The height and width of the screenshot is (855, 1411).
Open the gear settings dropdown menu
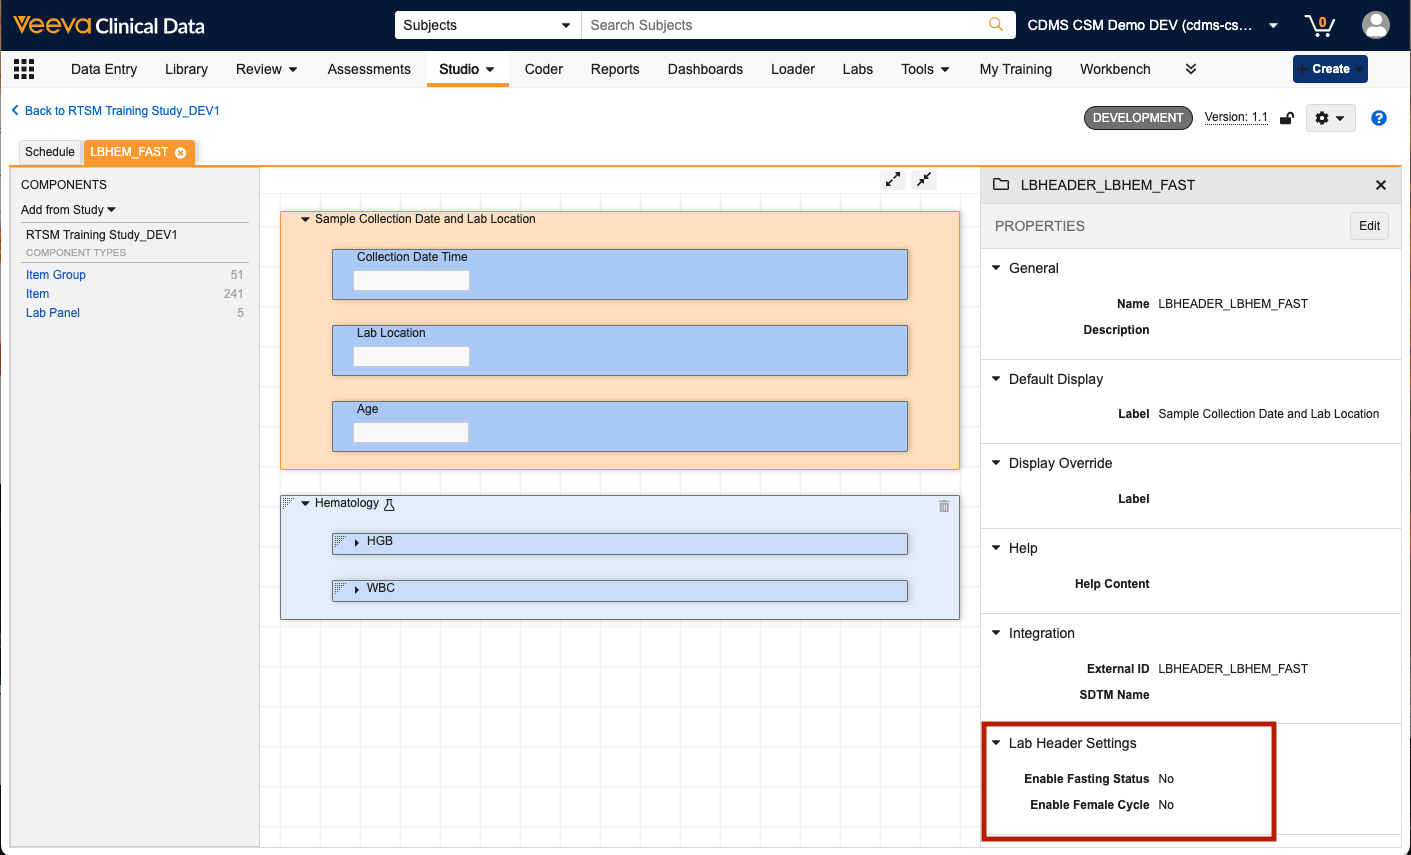click(x=1330, y=118)
